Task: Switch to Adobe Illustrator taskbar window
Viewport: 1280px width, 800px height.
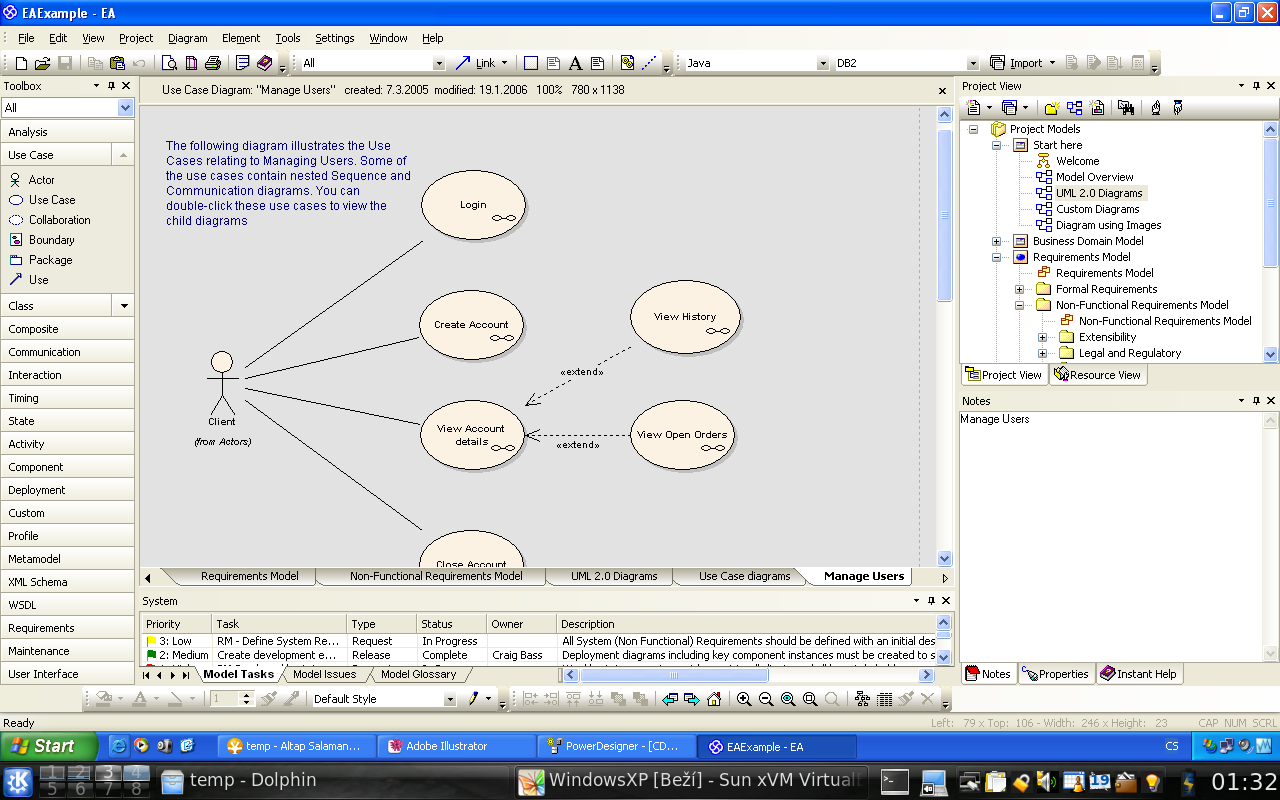Action: (457, 746)
